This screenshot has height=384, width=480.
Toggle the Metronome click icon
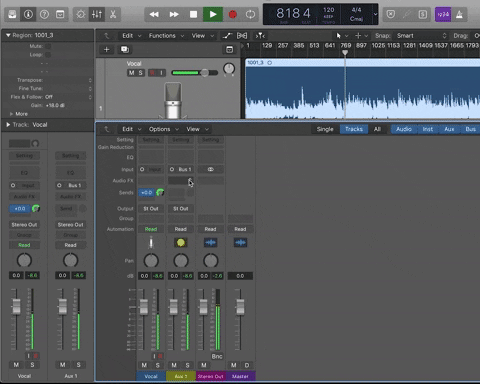(459, 14)
